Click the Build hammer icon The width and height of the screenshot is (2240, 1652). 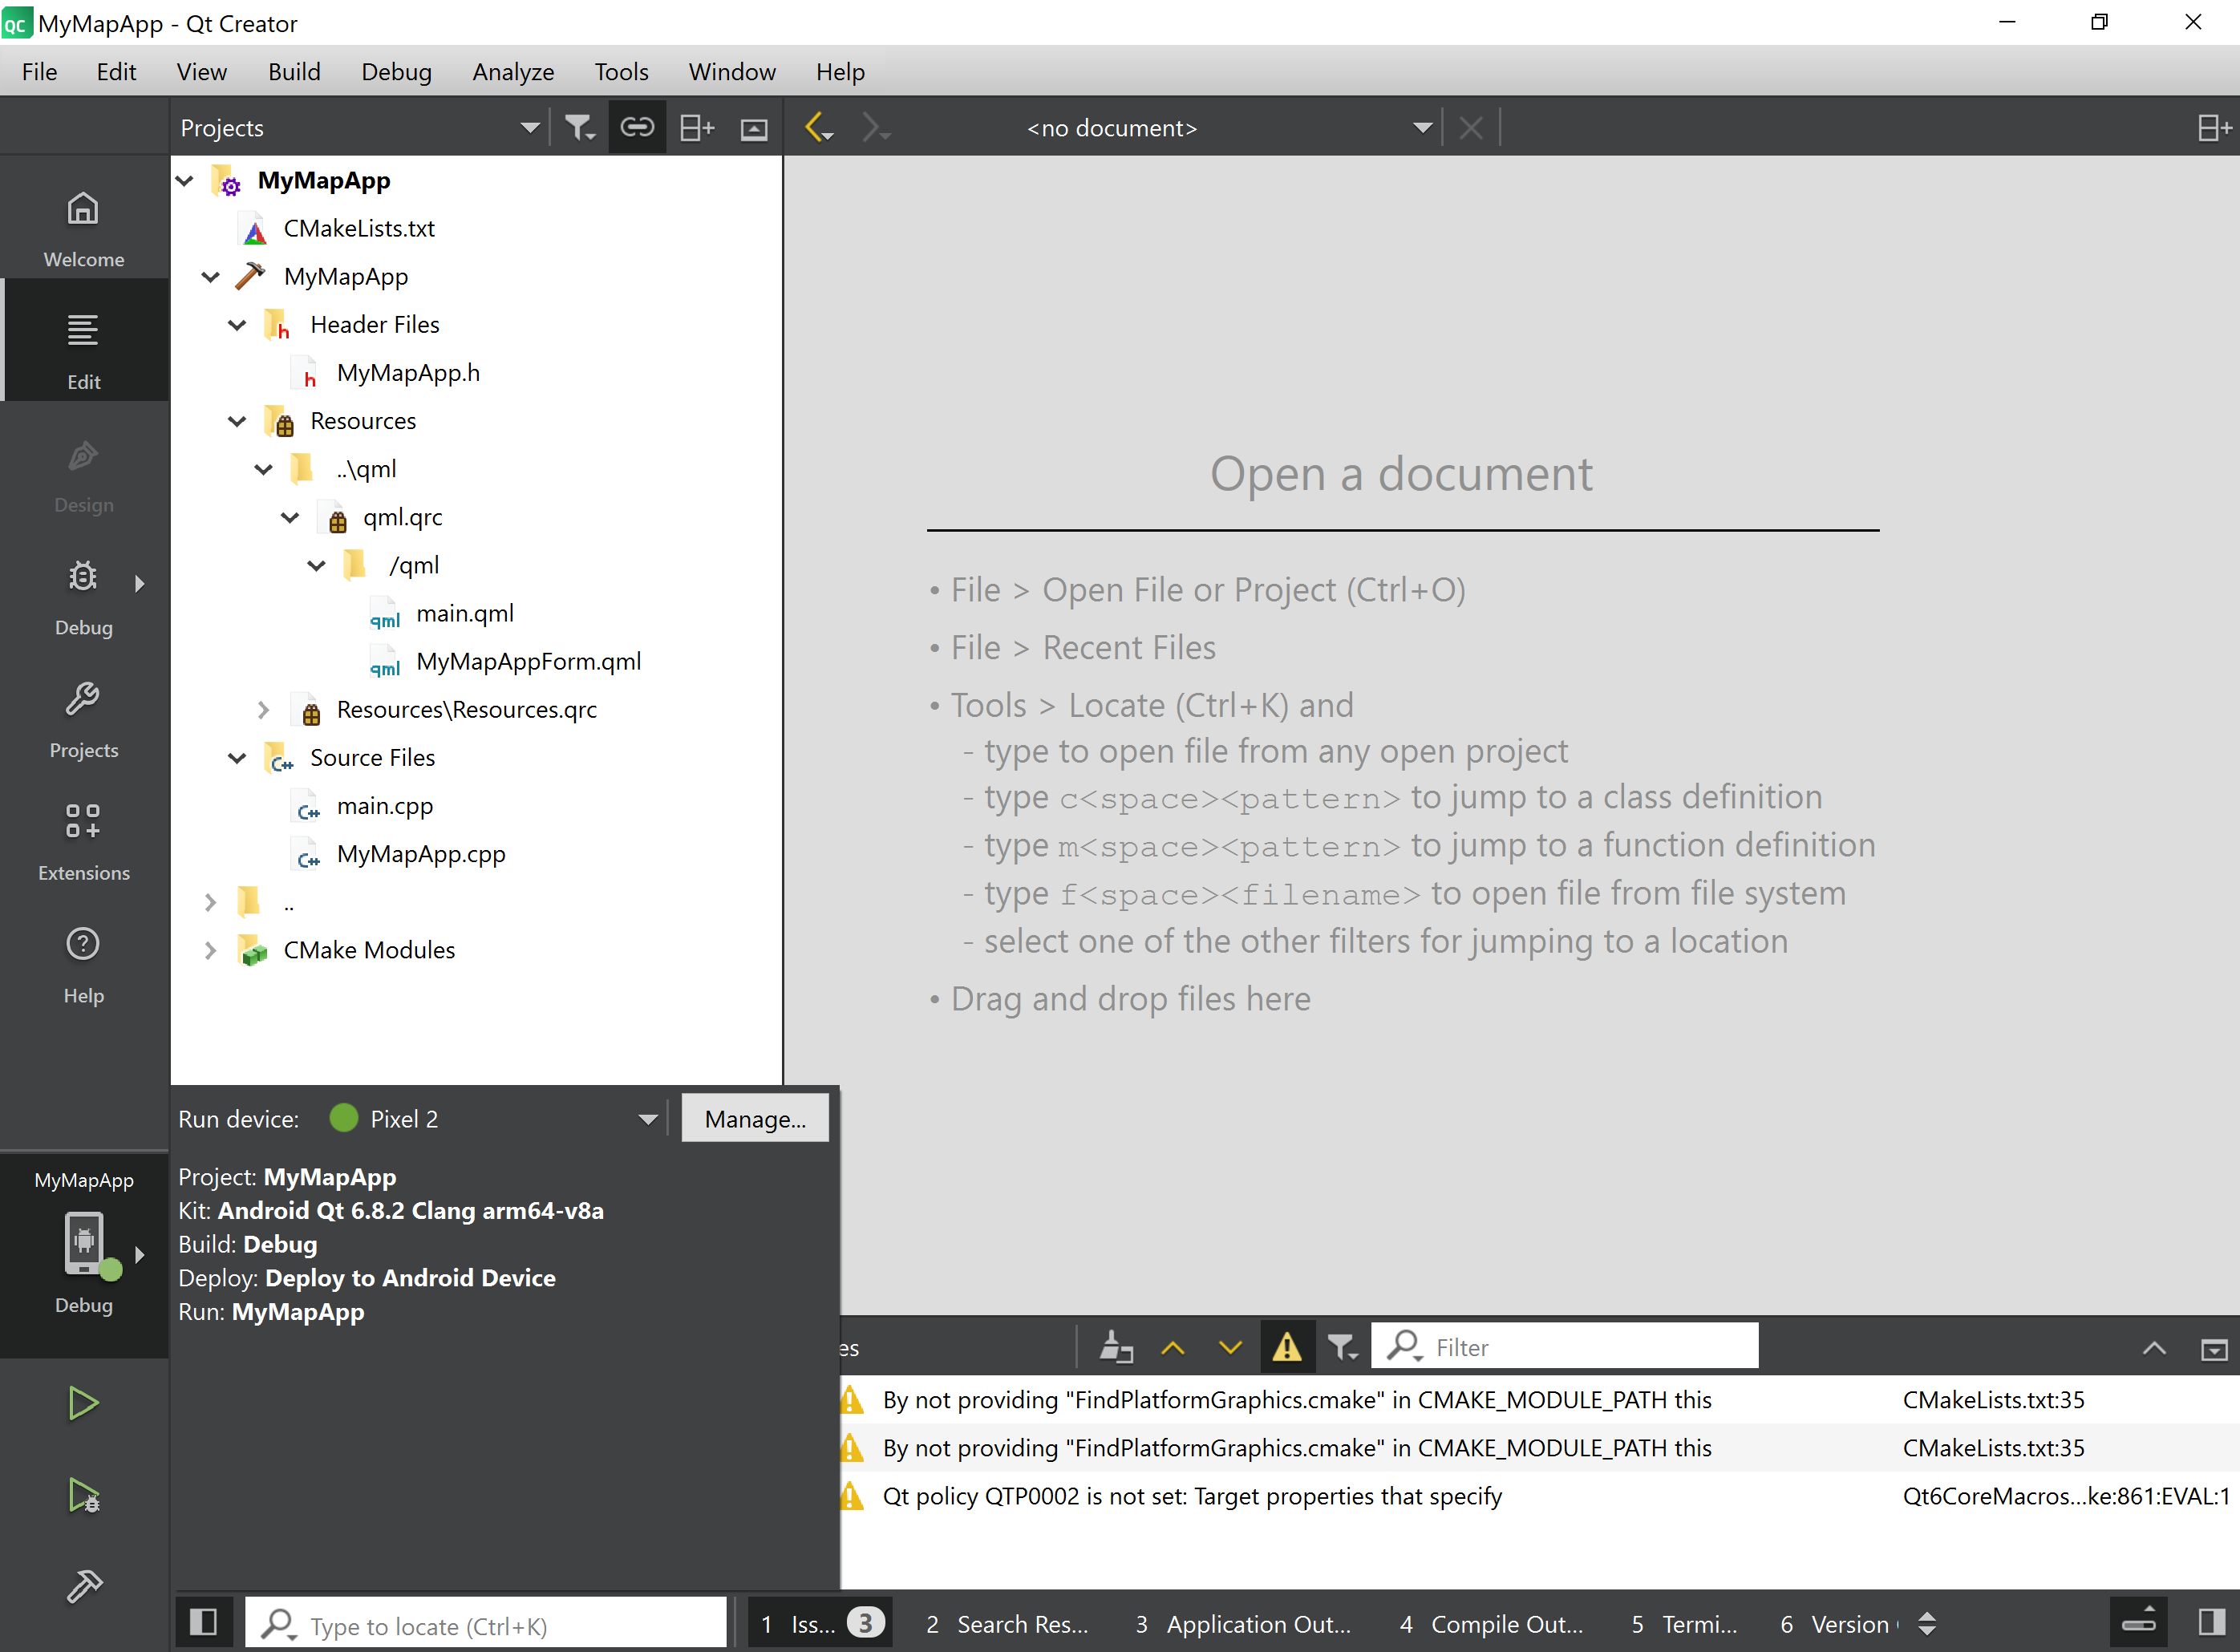pos(83,1586)
